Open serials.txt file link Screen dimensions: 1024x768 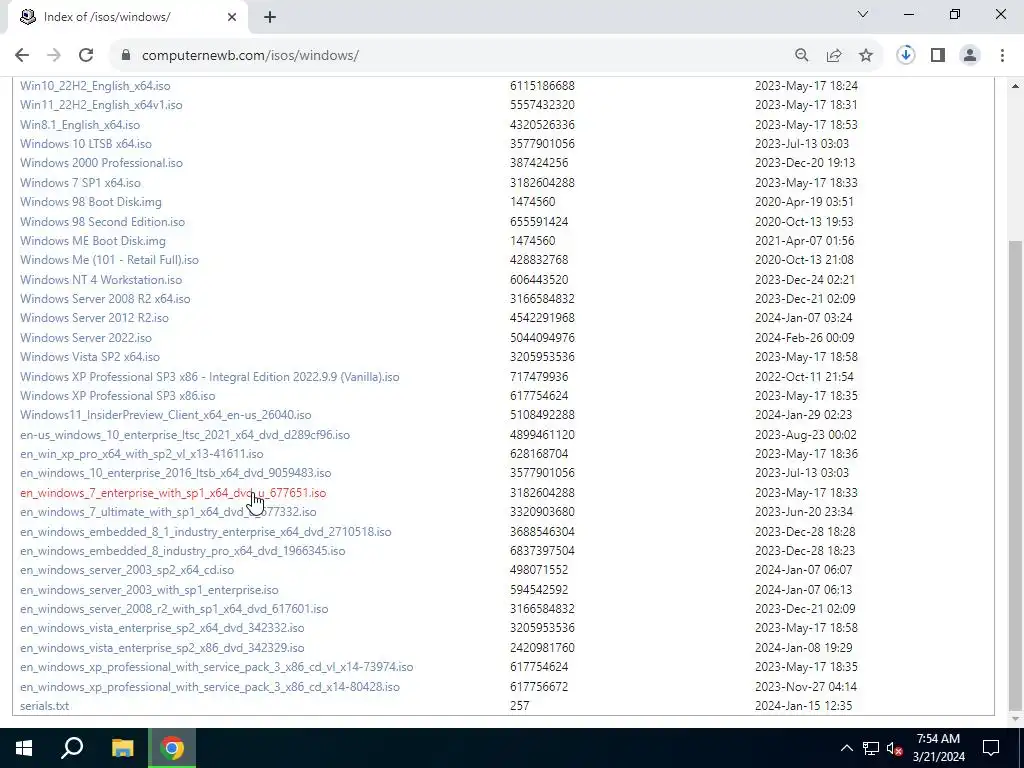pyautogui.click(x=44, y=706)
